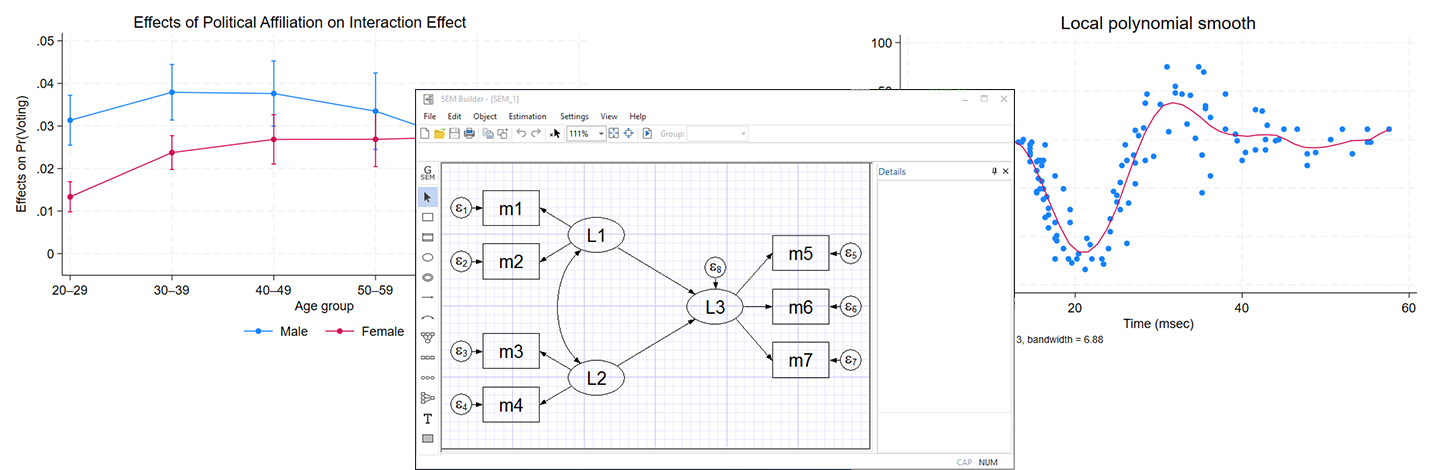Select the L3 latent variable node
The image size is (1430, 470).
(714, 307)
